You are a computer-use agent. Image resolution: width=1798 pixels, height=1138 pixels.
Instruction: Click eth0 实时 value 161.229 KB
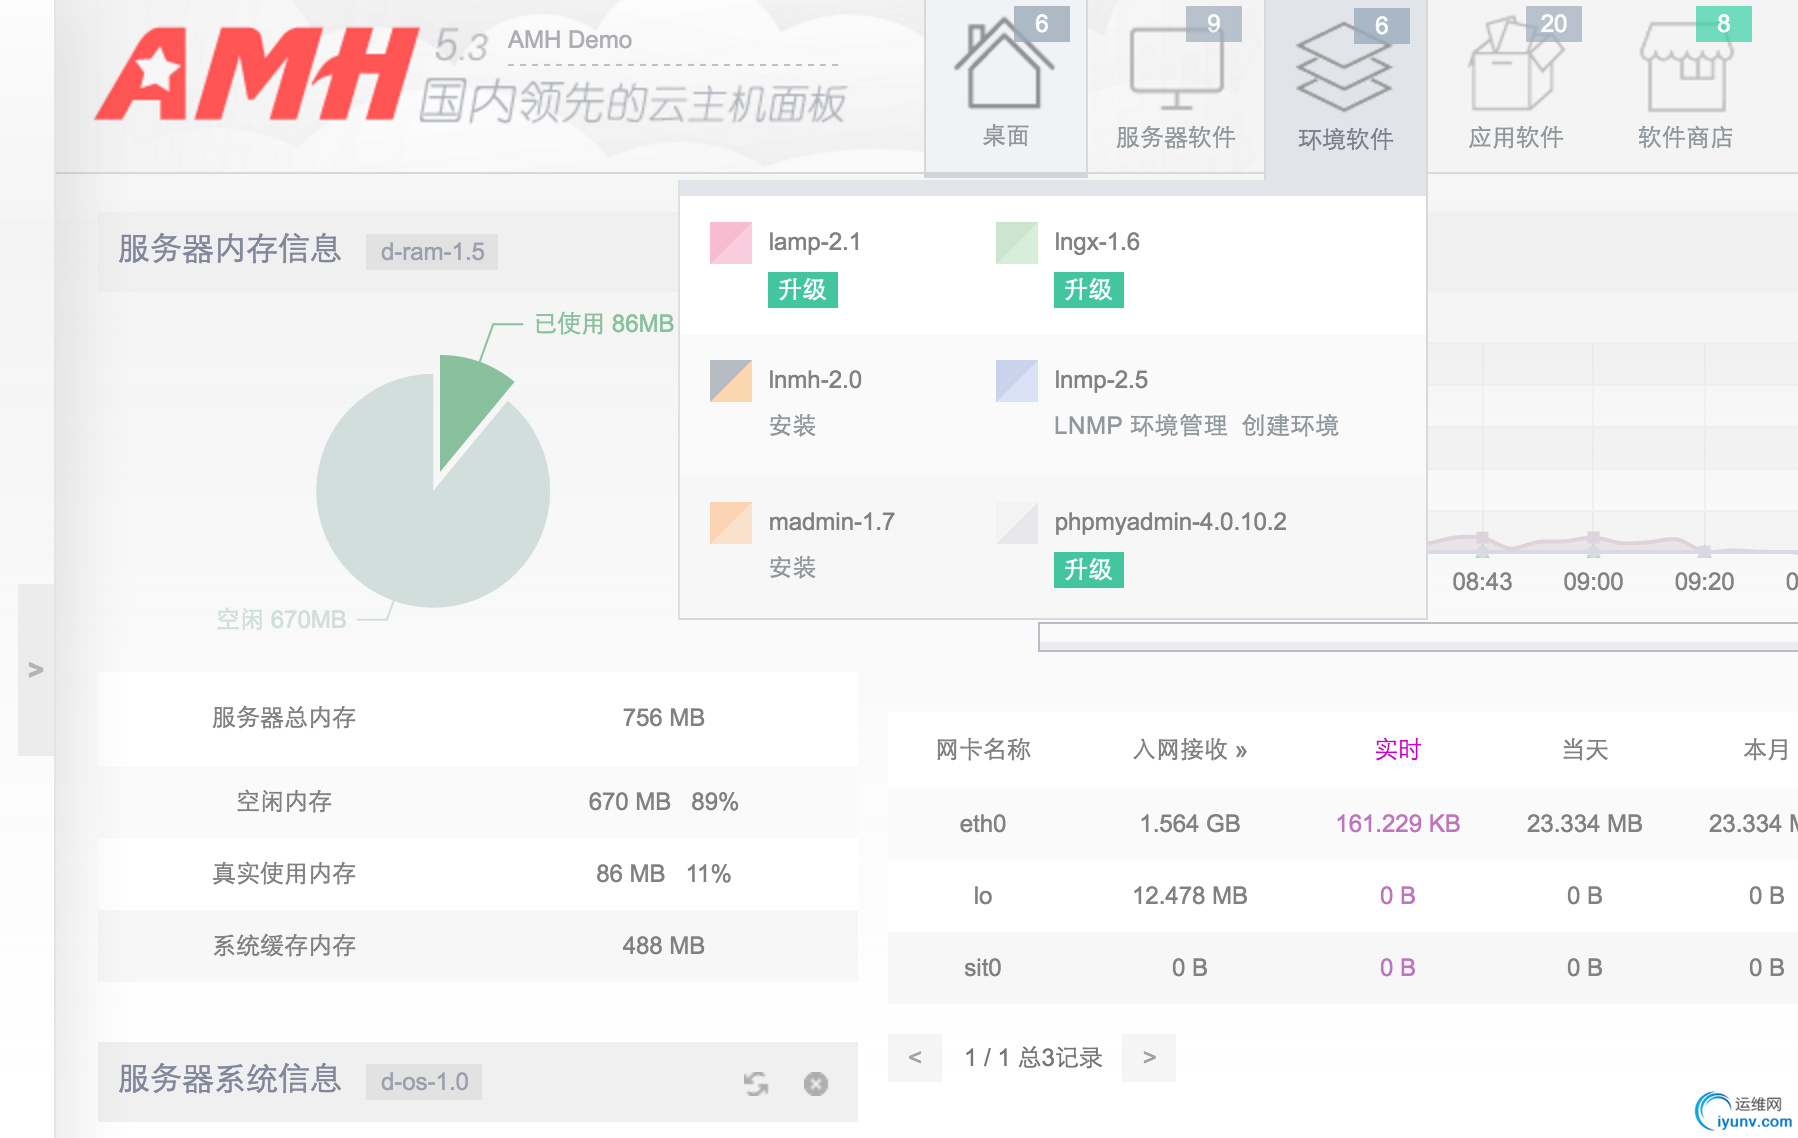tap(1398, 824)
